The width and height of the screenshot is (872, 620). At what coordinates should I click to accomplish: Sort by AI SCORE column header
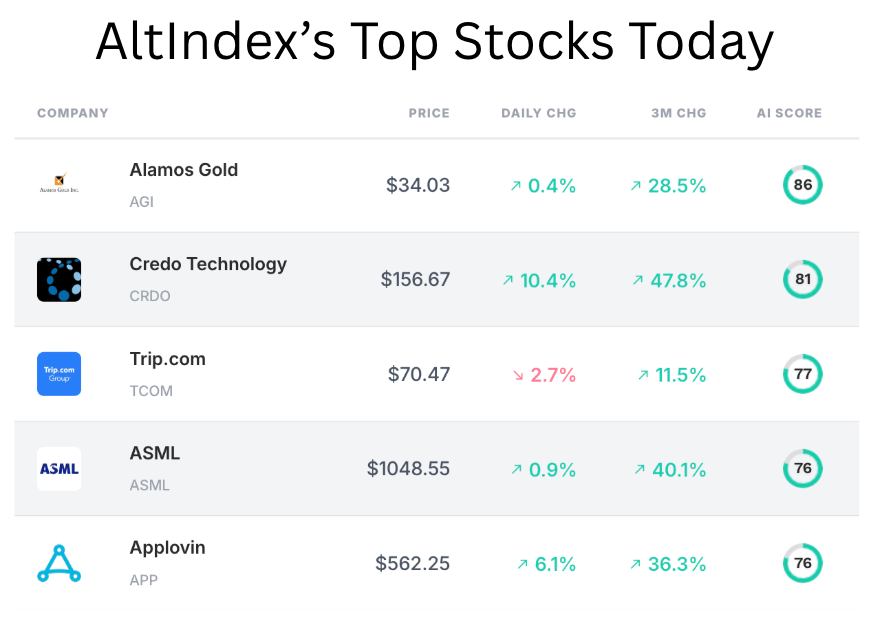[789, 113]
